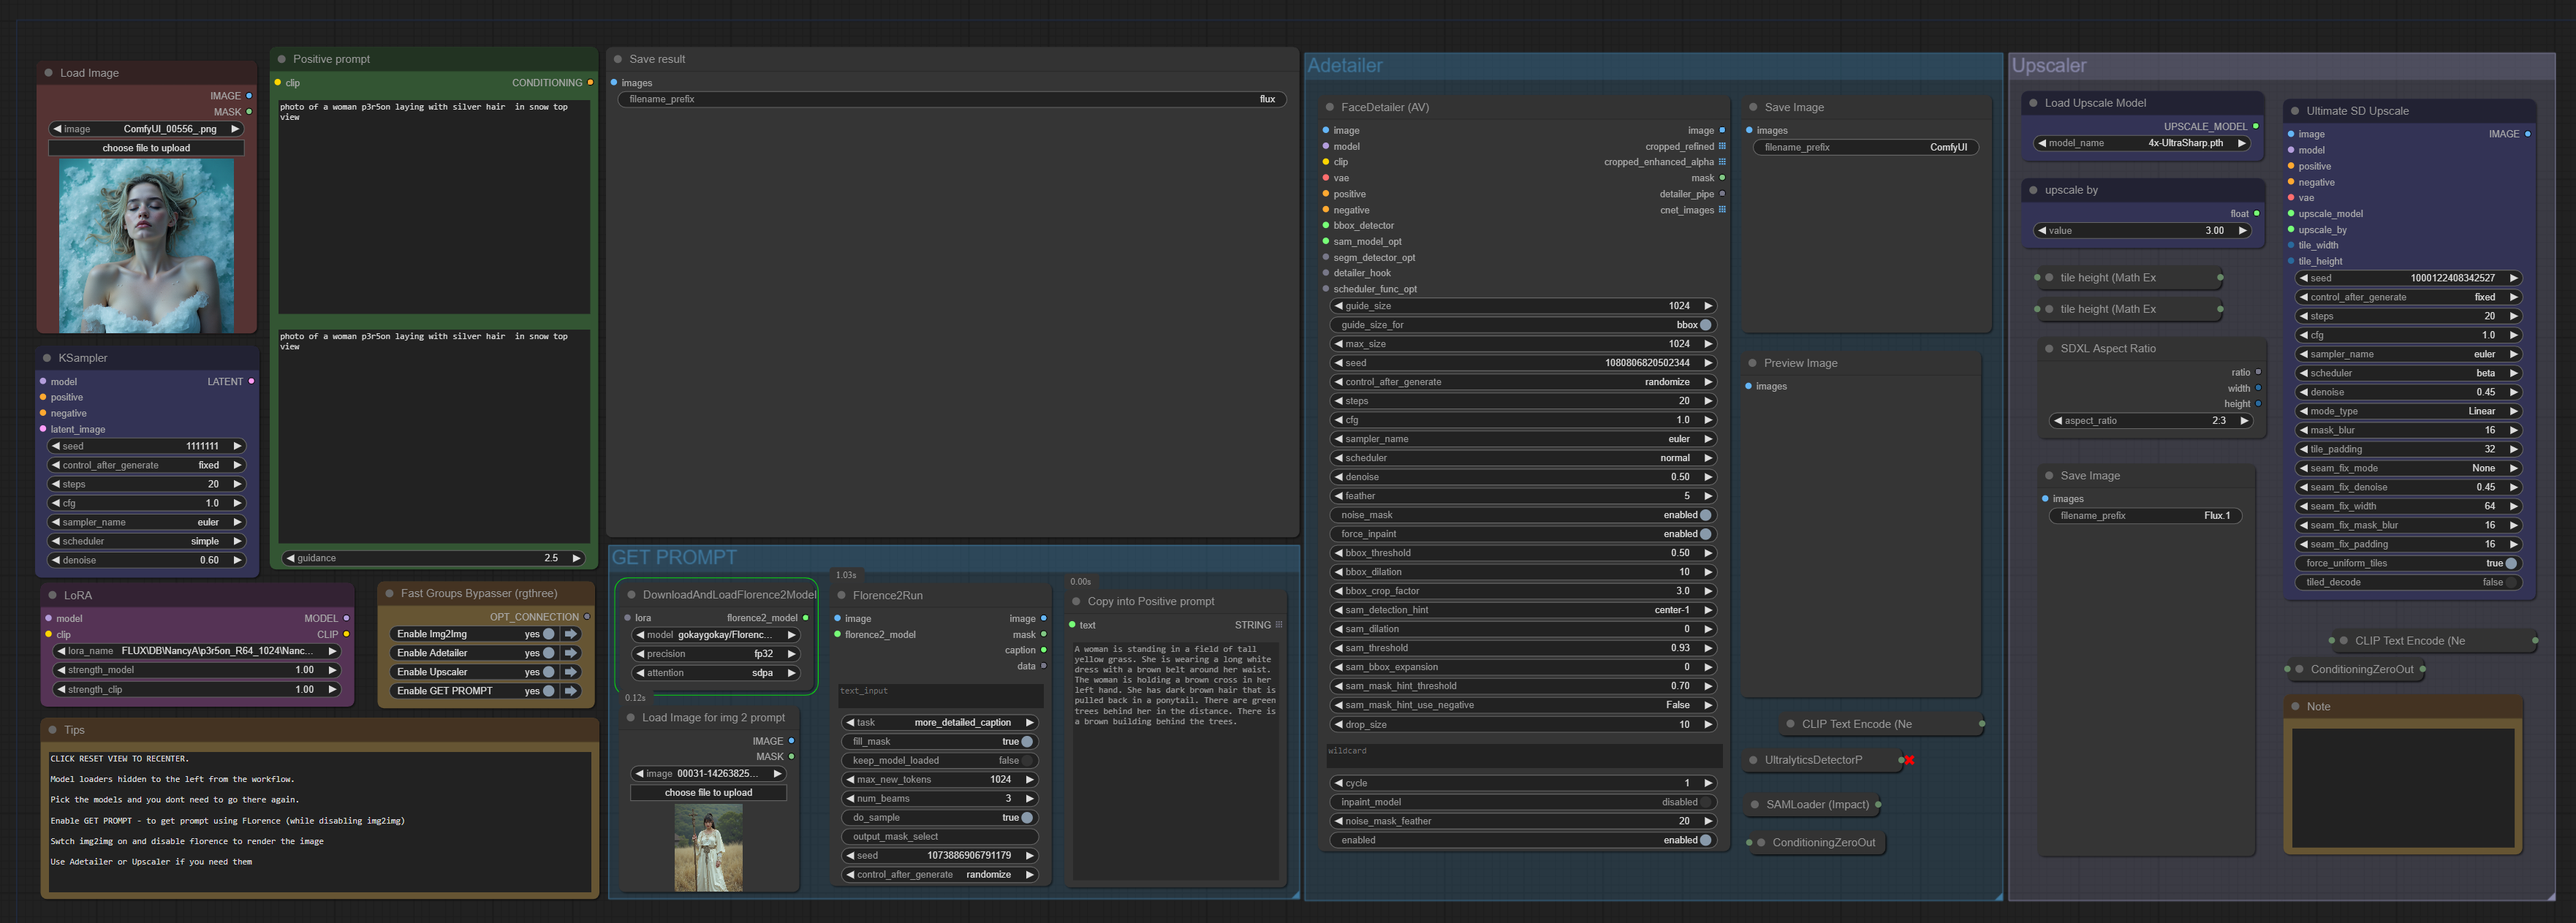Click the Enable Upscaler navigate arrow icon

click(571, 672)
